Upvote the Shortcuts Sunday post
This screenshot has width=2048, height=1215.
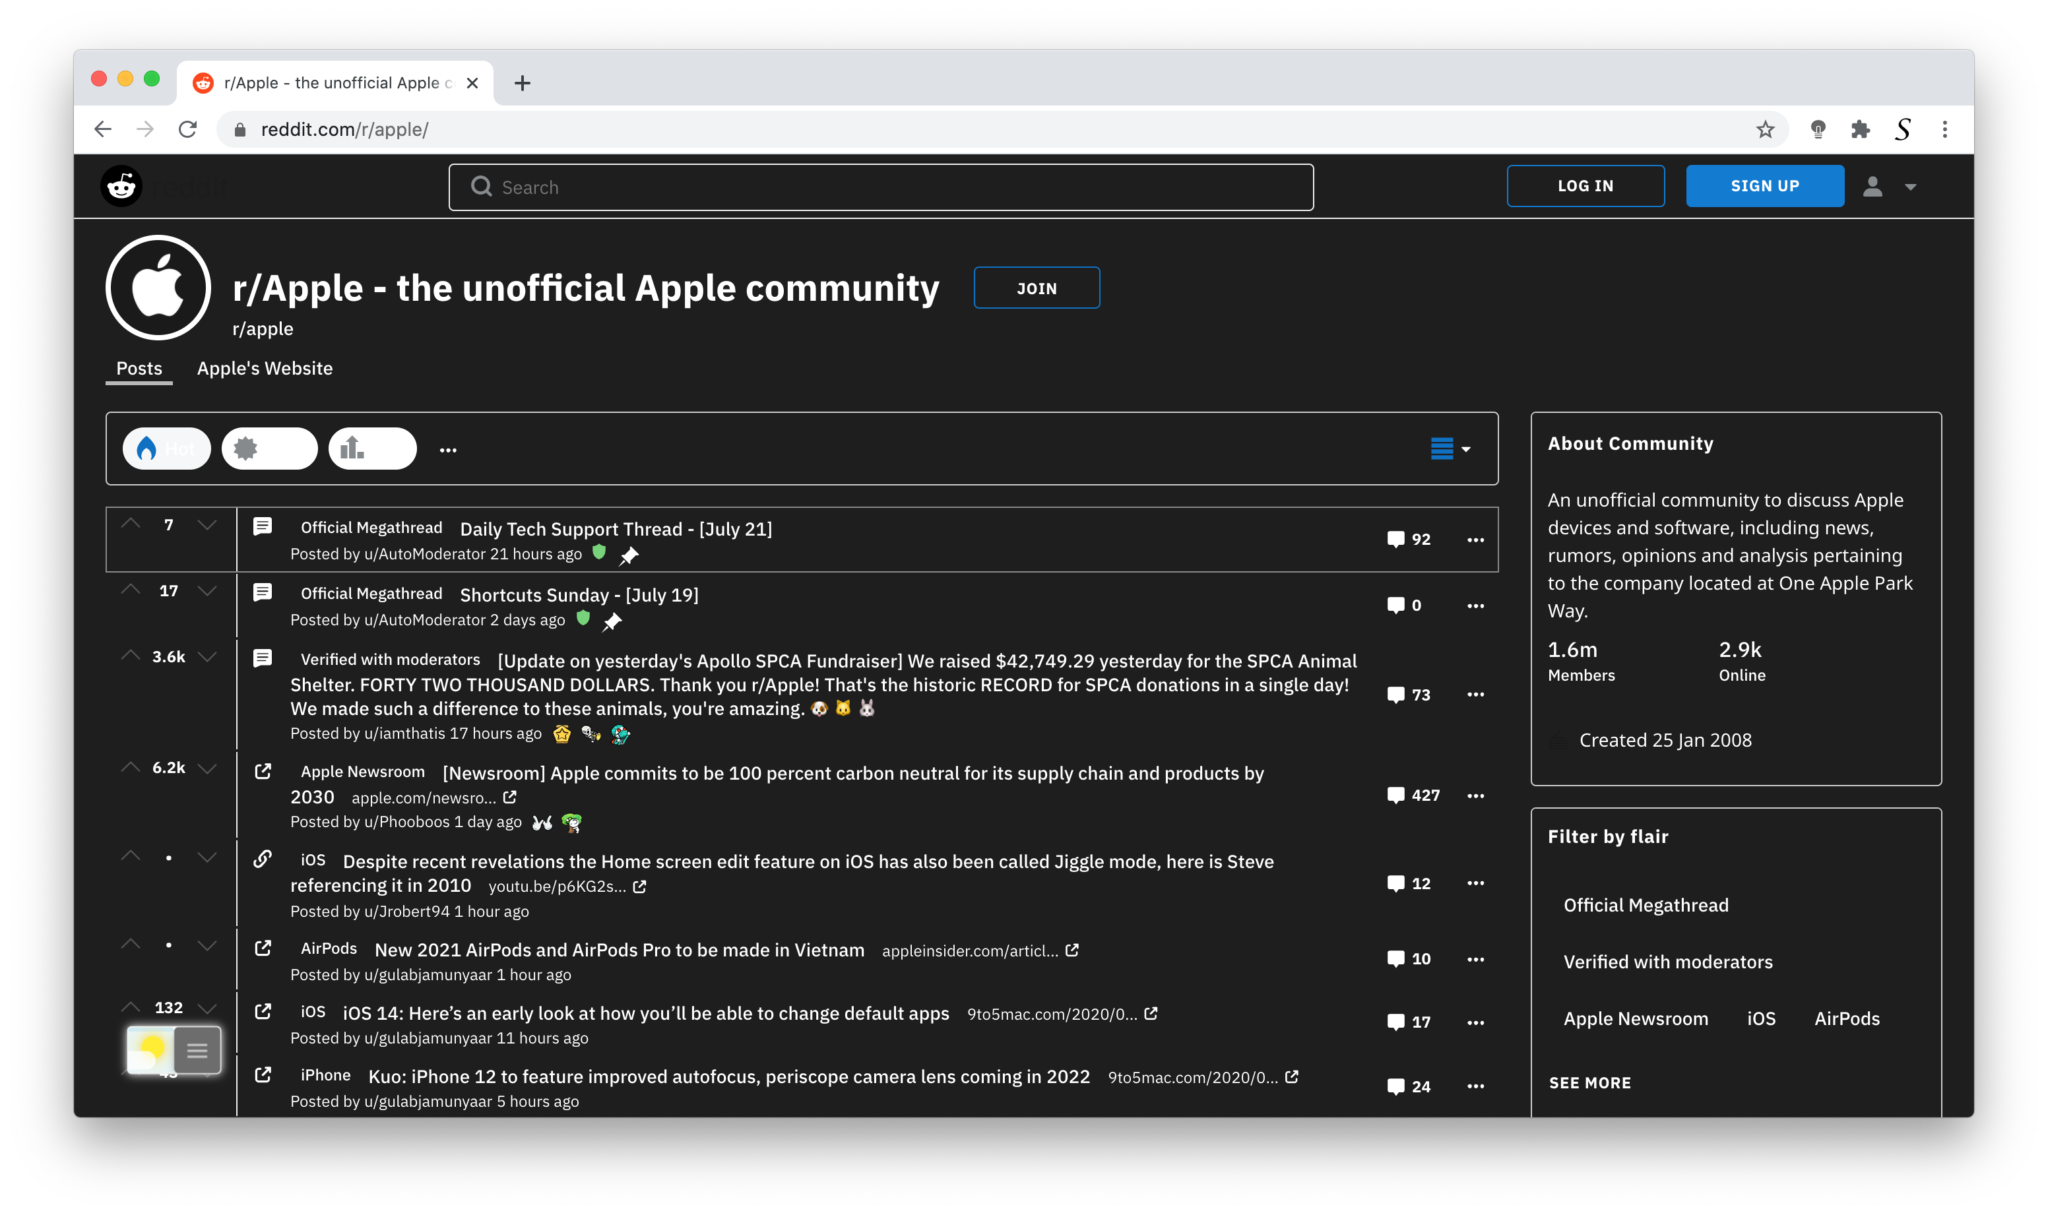131,590
